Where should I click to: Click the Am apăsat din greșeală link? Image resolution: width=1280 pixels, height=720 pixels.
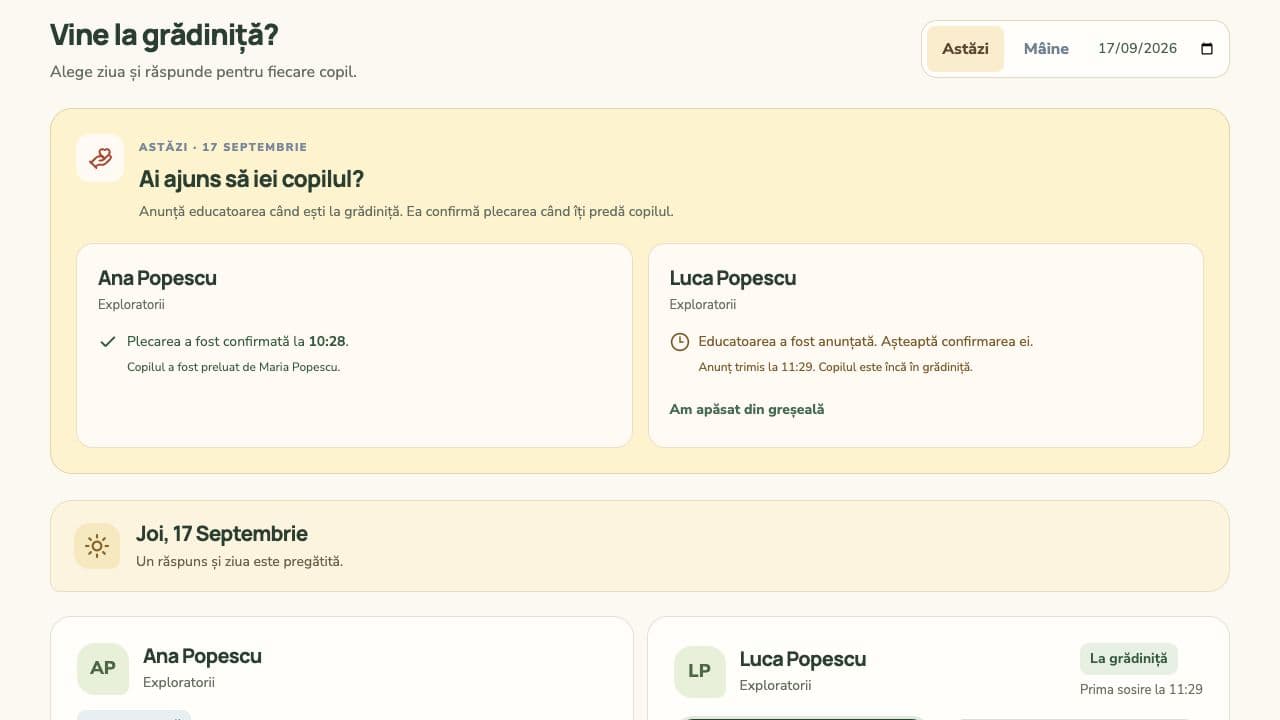coord(747,409)
